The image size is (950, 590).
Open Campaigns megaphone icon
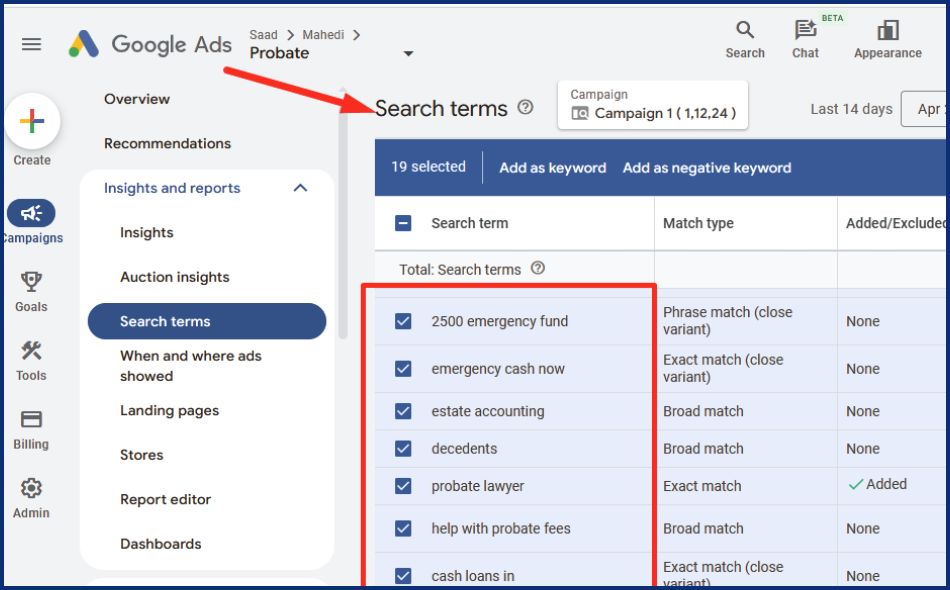click(x=31, y=213)
